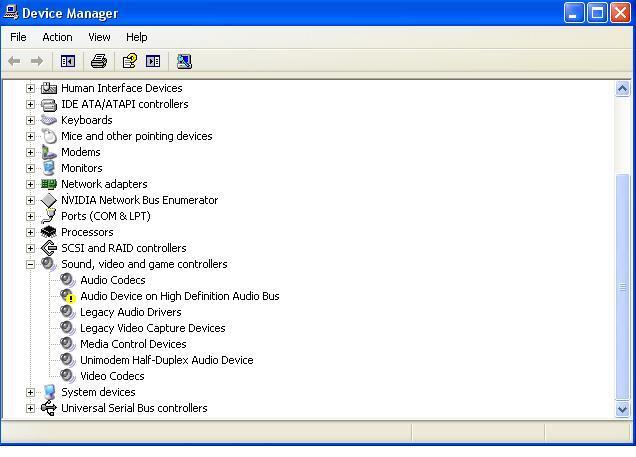This screenshot has width=636, height=457.
Task: Click the Processors chip icon
Action: pyautogui.click(x=49, y=232)
